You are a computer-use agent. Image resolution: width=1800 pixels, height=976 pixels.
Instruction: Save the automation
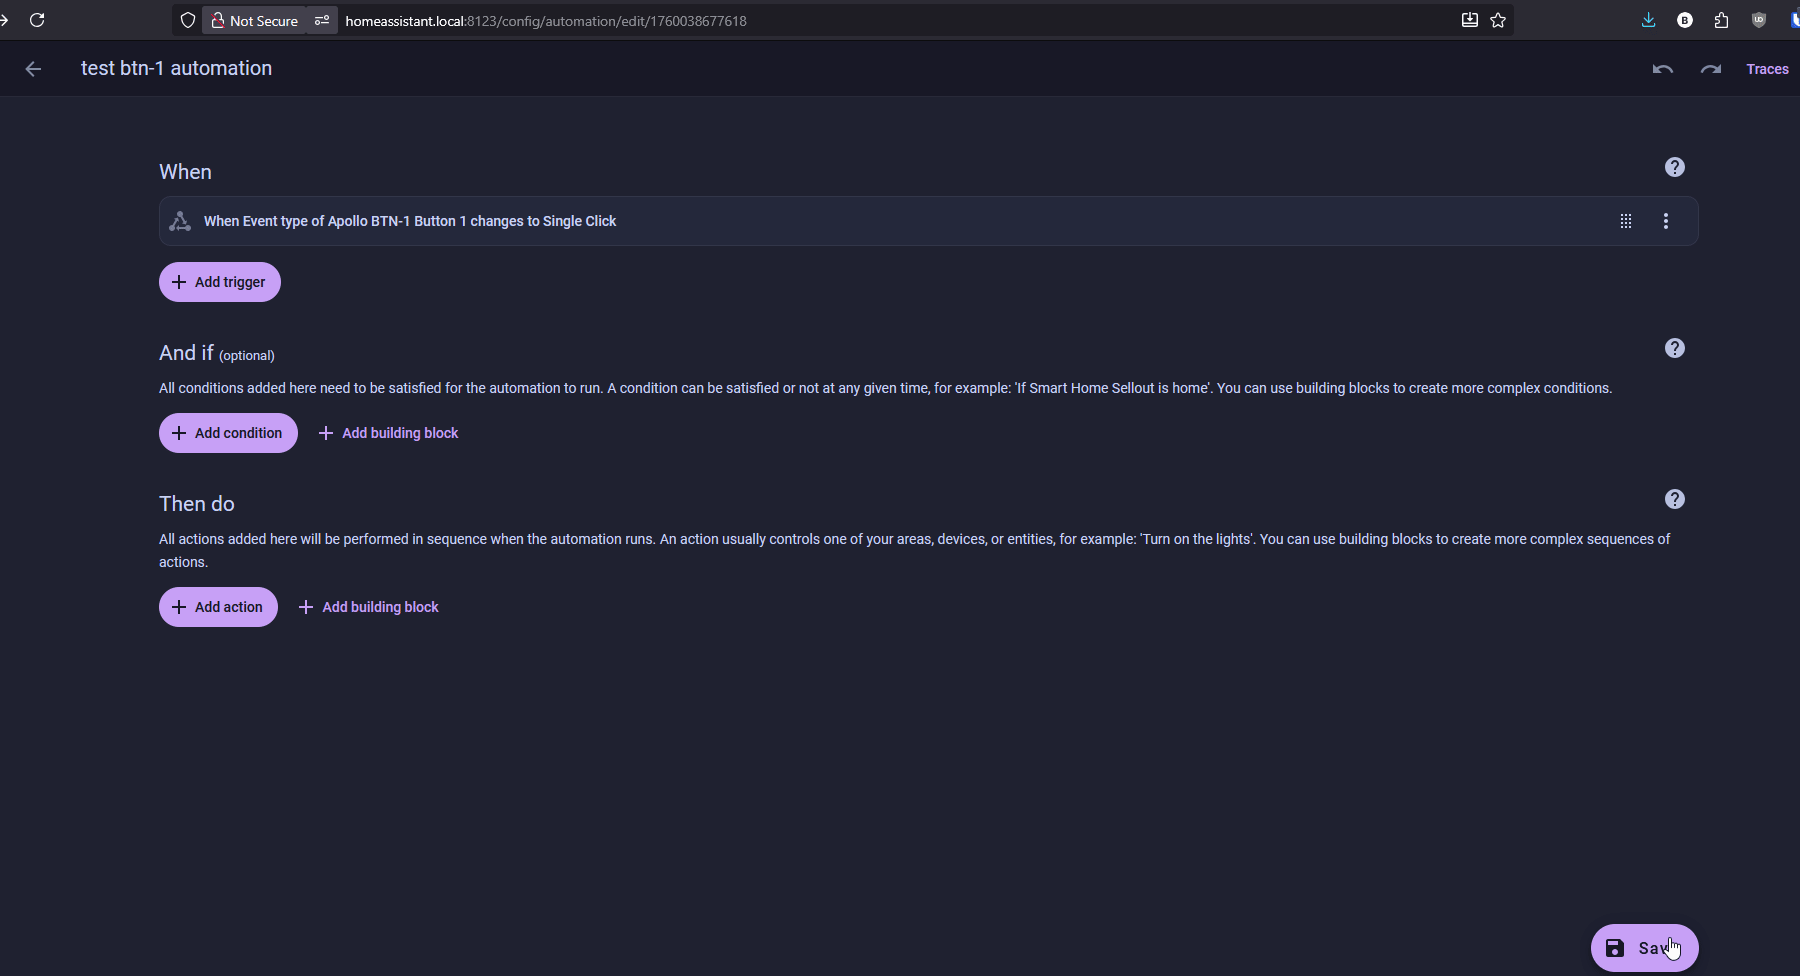point(1643,948)
